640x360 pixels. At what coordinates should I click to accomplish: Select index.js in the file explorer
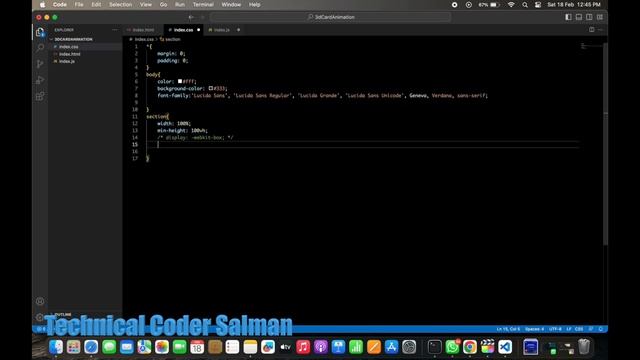coord(67,61)
